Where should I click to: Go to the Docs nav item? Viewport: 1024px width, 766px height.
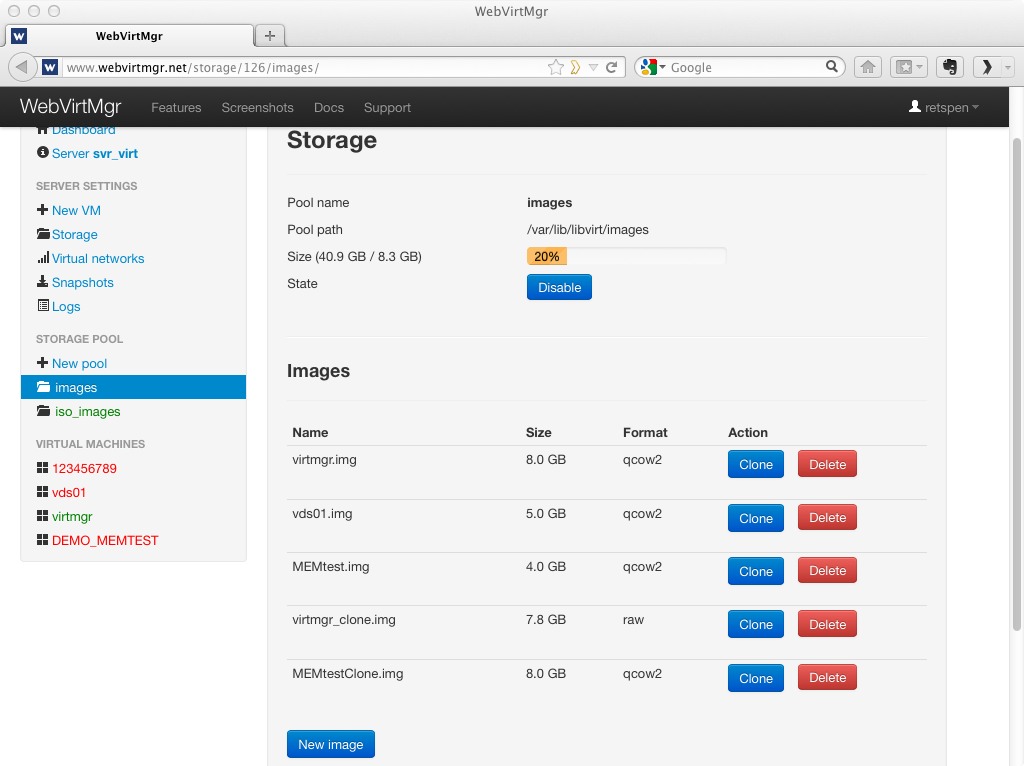(328, 107)
